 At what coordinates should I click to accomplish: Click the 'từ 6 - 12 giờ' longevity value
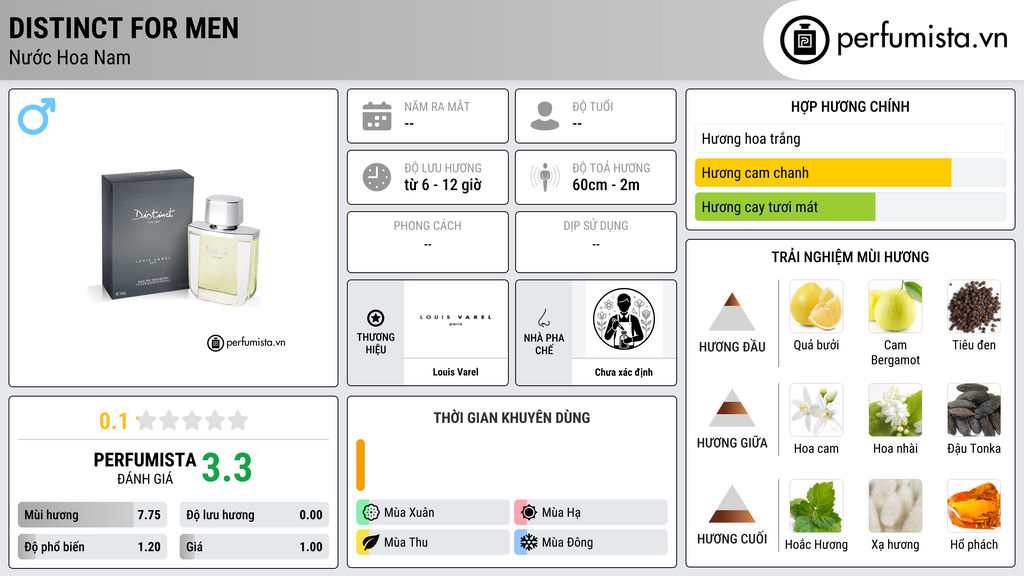(x=443, y=185)
